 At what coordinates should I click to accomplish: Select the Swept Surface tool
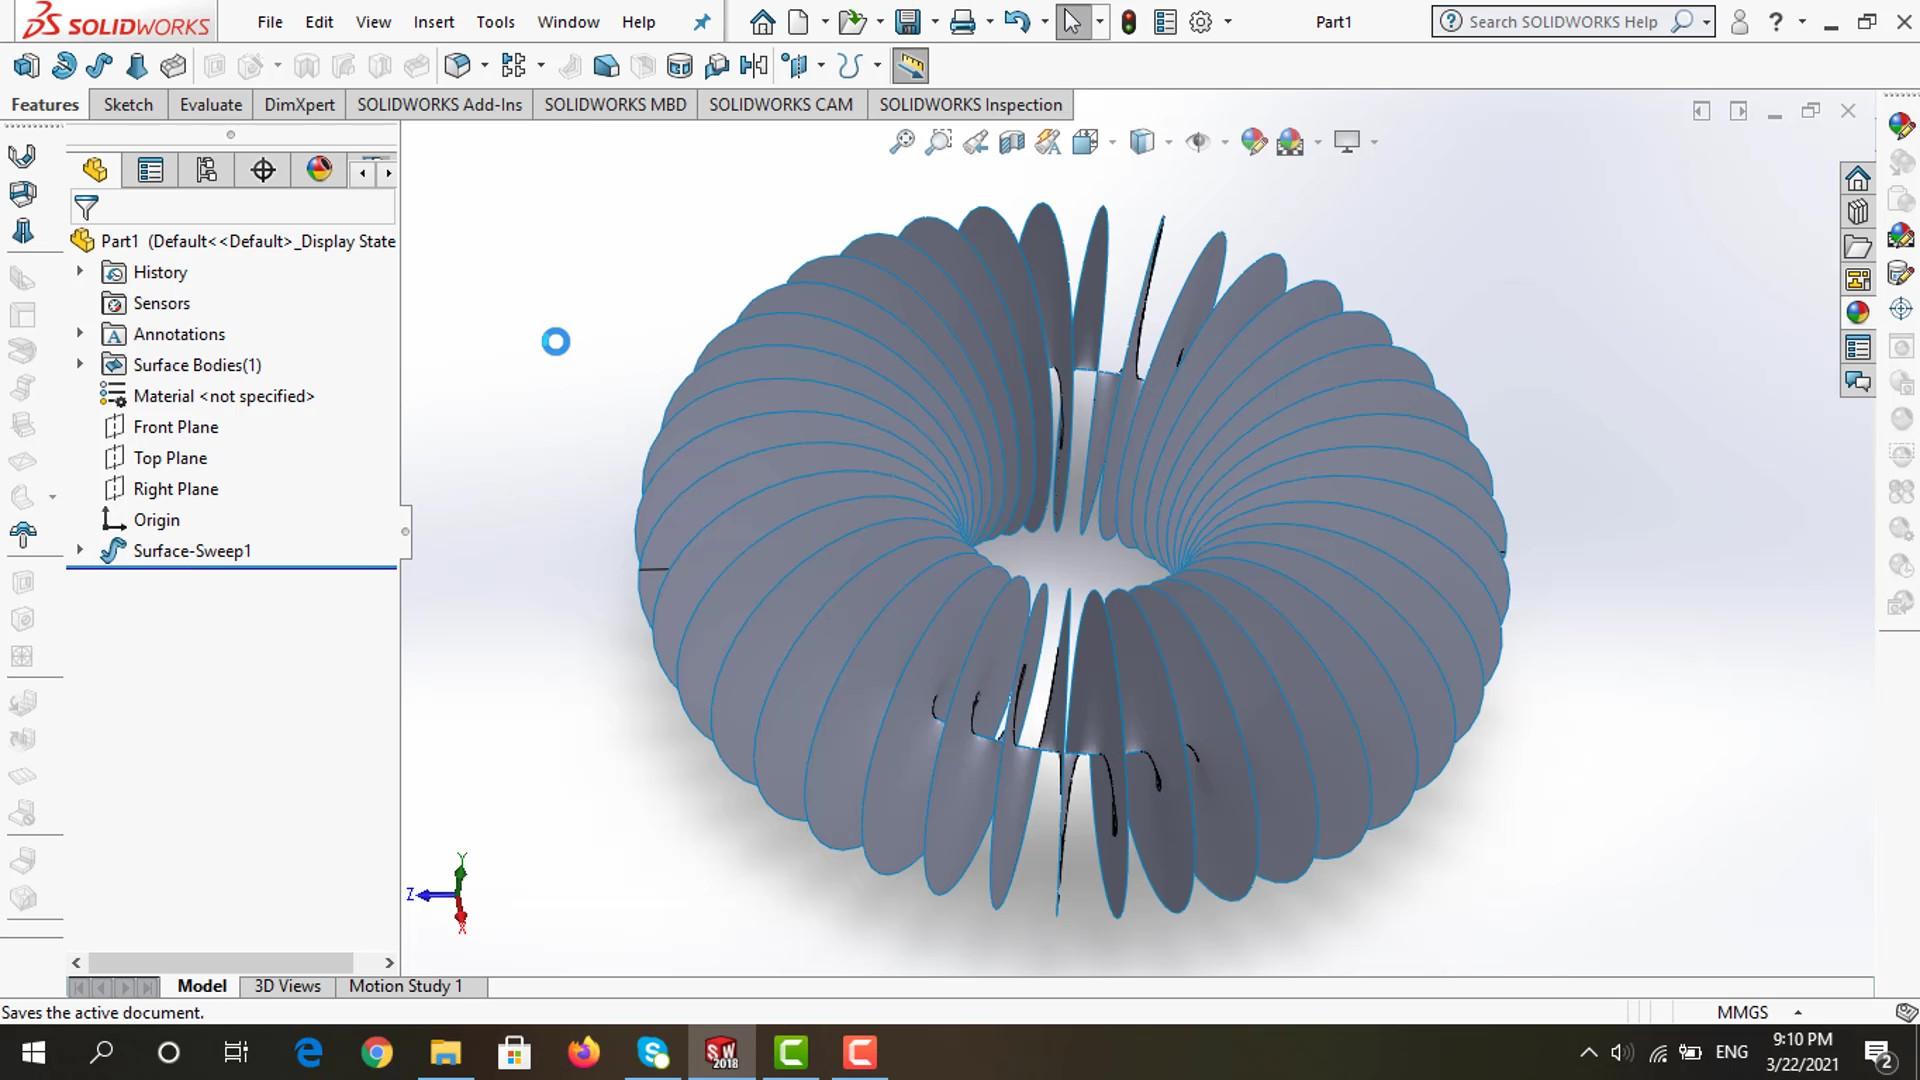coord(99,65)
